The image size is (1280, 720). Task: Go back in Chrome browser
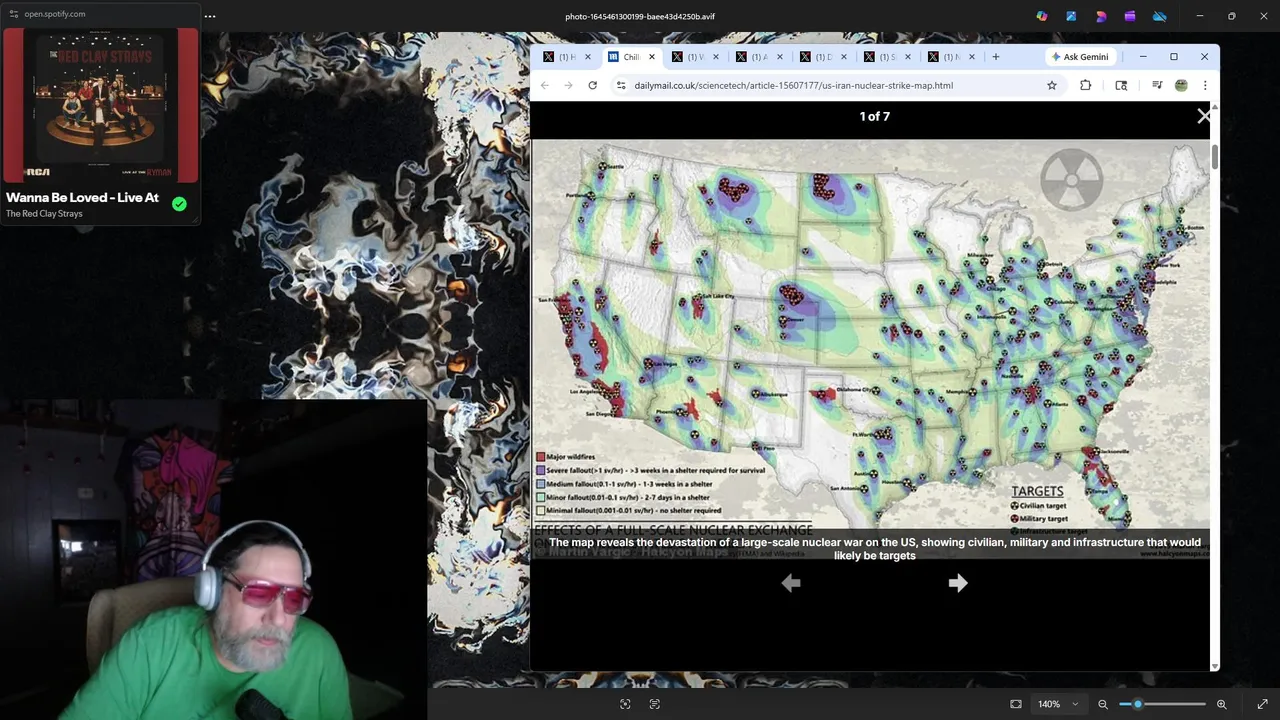(545, 85)
